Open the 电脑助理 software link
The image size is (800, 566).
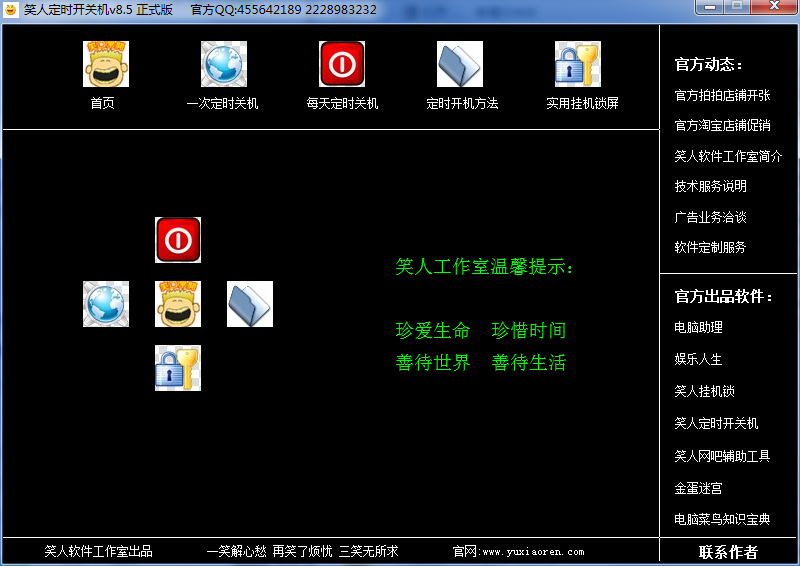pos(698,327)
